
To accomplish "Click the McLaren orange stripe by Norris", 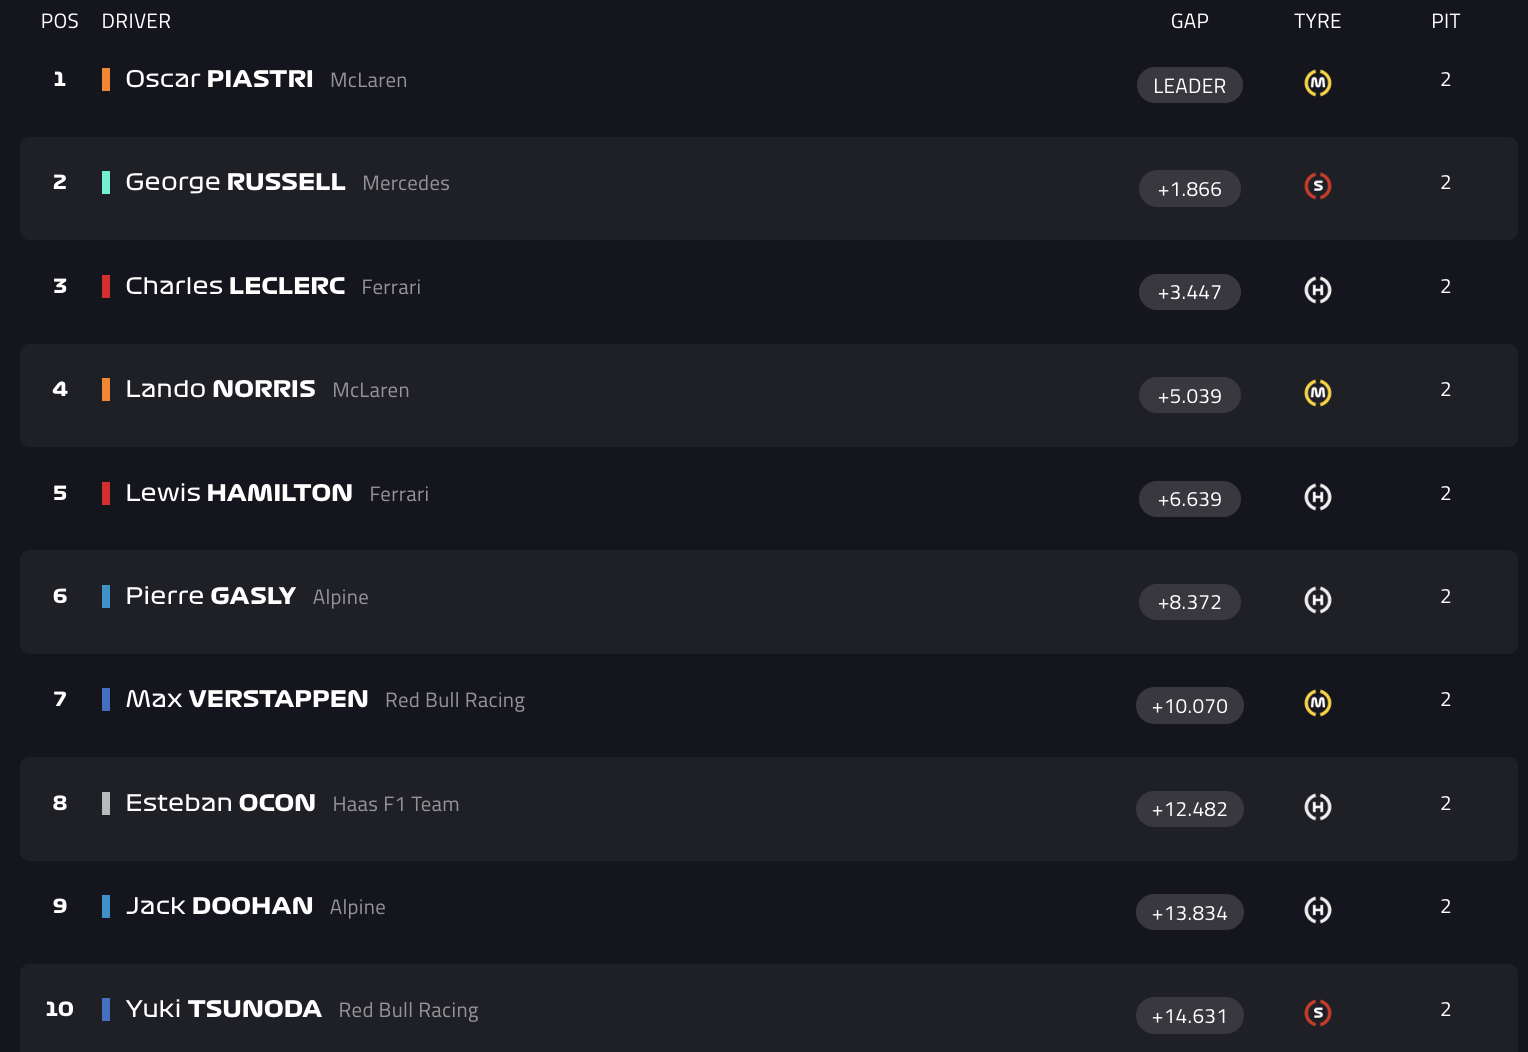I will coord(106,389).
